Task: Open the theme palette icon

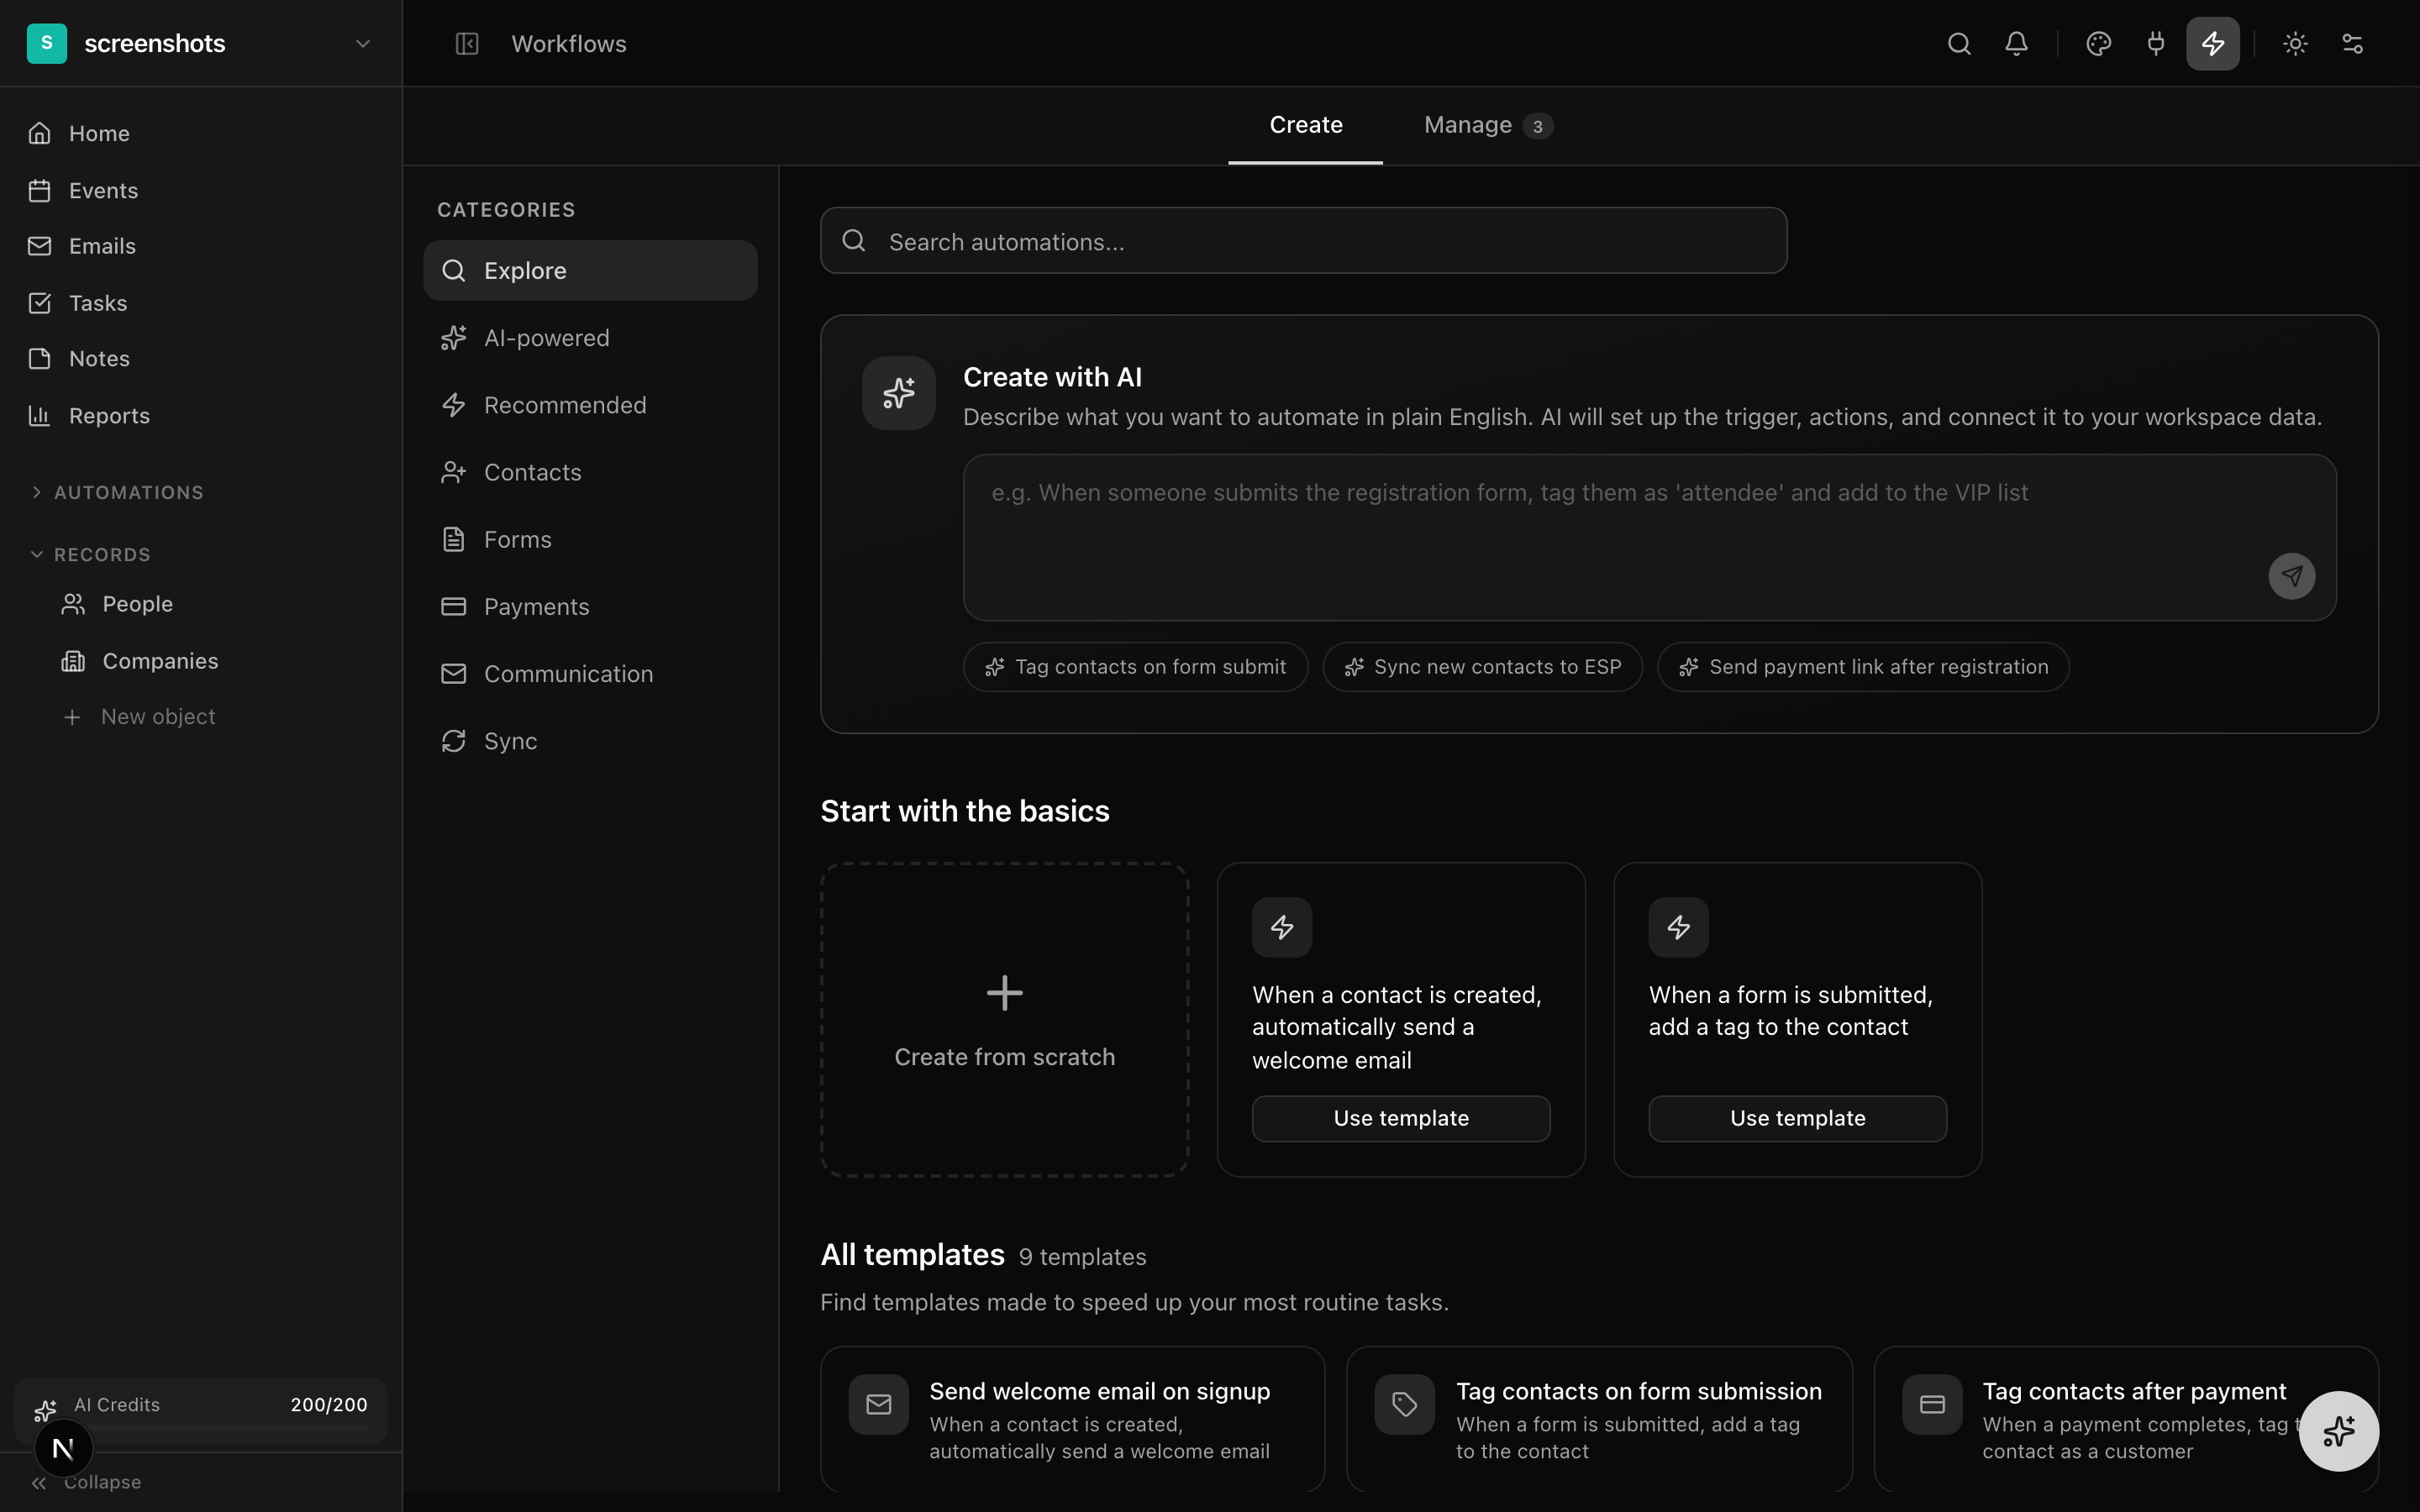Action: [x=2098, y=44]
